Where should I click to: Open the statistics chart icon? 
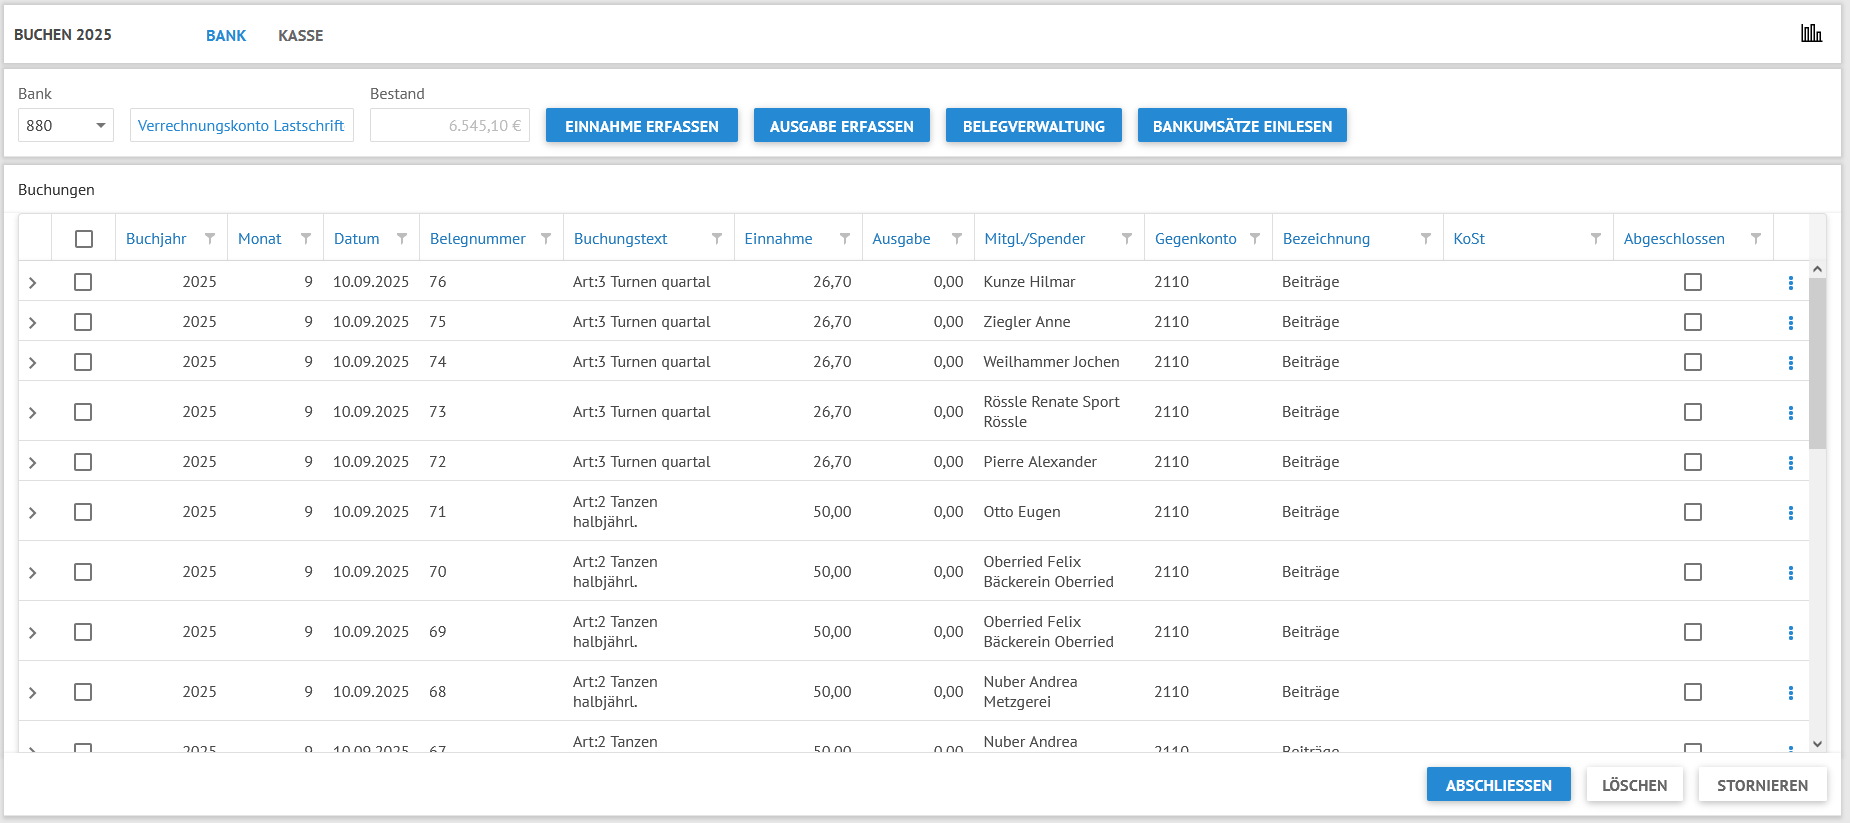(x=1811, y=34)
